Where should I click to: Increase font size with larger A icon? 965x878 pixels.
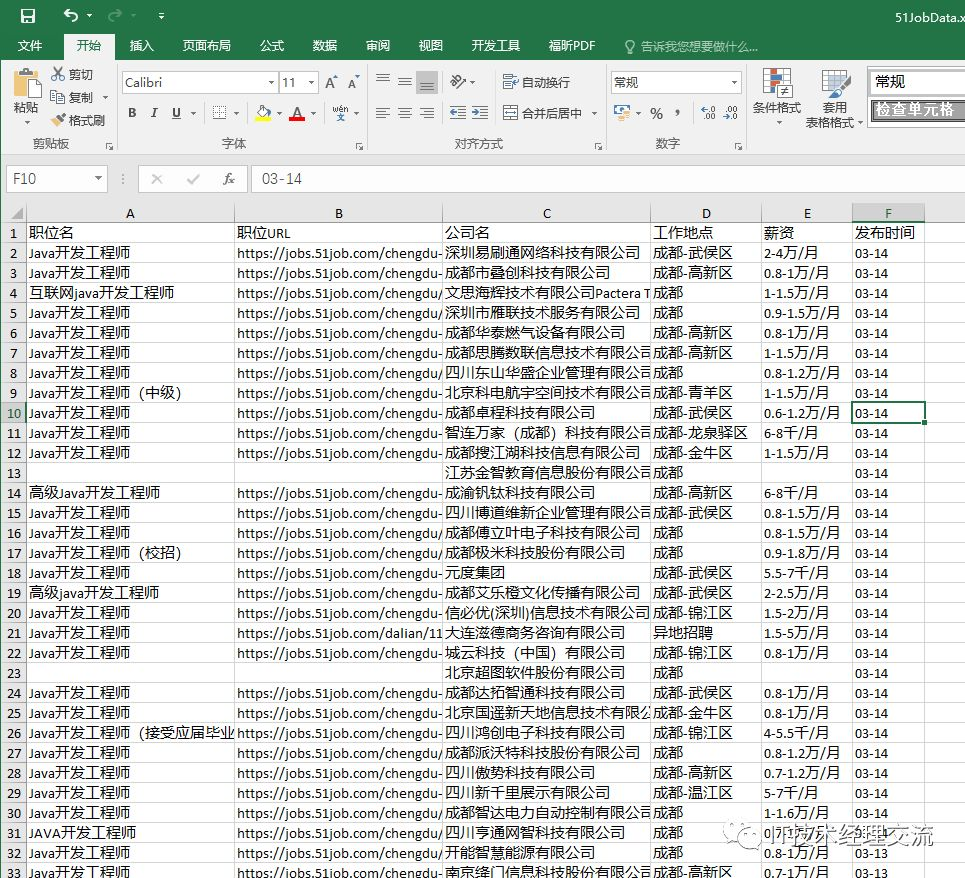331,82
